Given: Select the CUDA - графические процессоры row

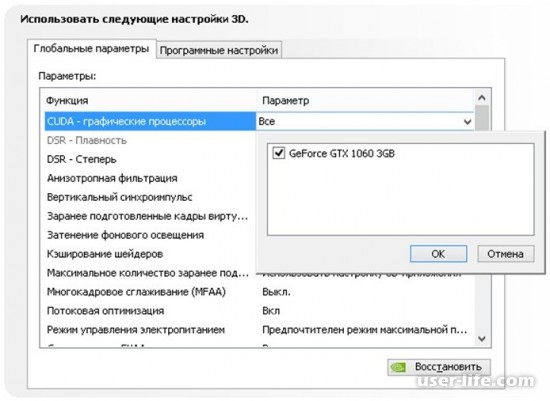Looking at the screenshot, I should tap(150, 121).
